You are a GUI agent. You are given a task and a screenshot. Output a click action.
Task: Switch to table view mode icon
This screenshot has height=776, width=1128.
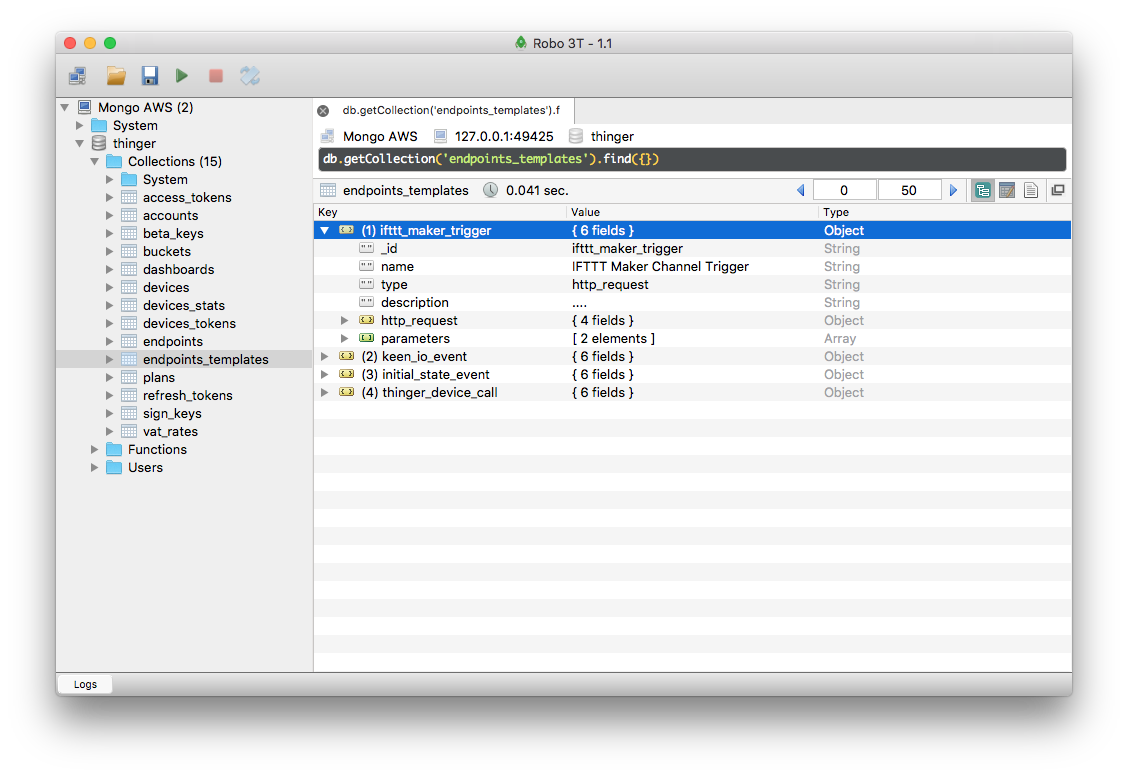click(1007, 191)
